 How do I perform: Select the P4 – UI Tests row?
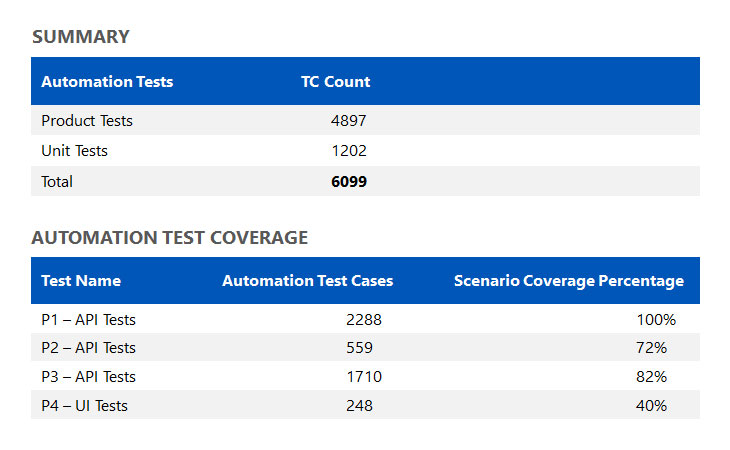(x=84, y=406)
